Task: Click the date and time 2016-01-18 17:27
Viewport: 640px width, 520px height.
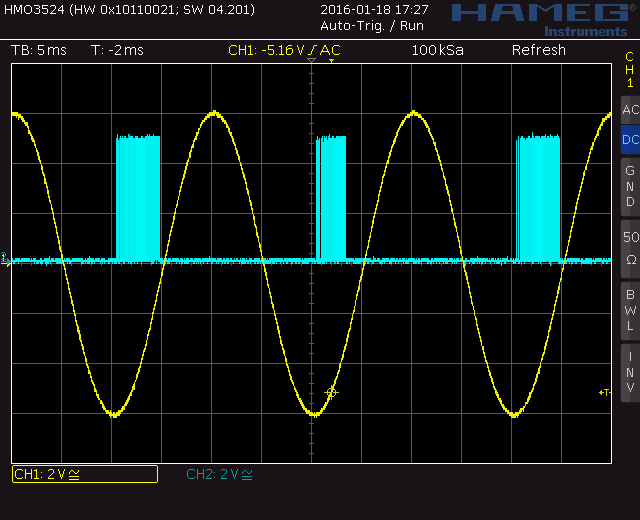Action: [374, 9]
